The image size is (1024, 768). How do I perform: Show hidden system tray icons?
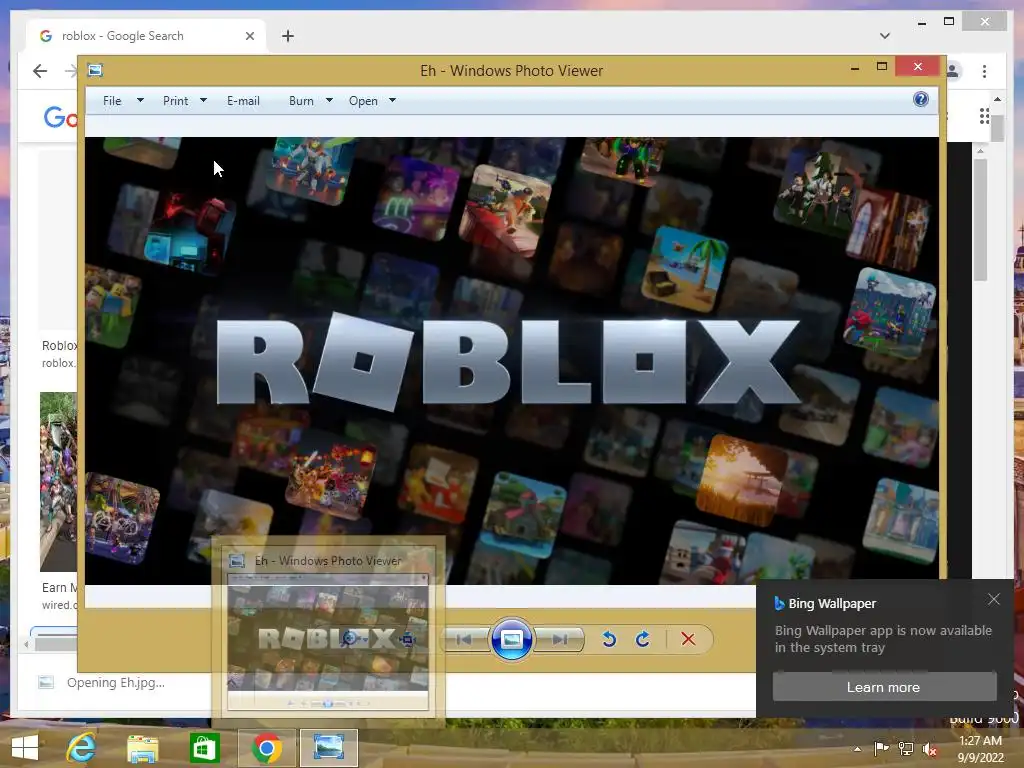(x=857, y=749)
